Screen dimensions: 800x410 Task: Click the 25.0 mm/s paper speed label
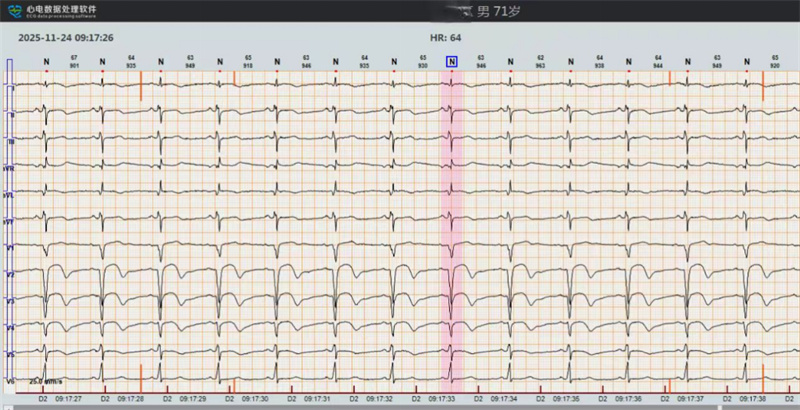coord(47,381)
